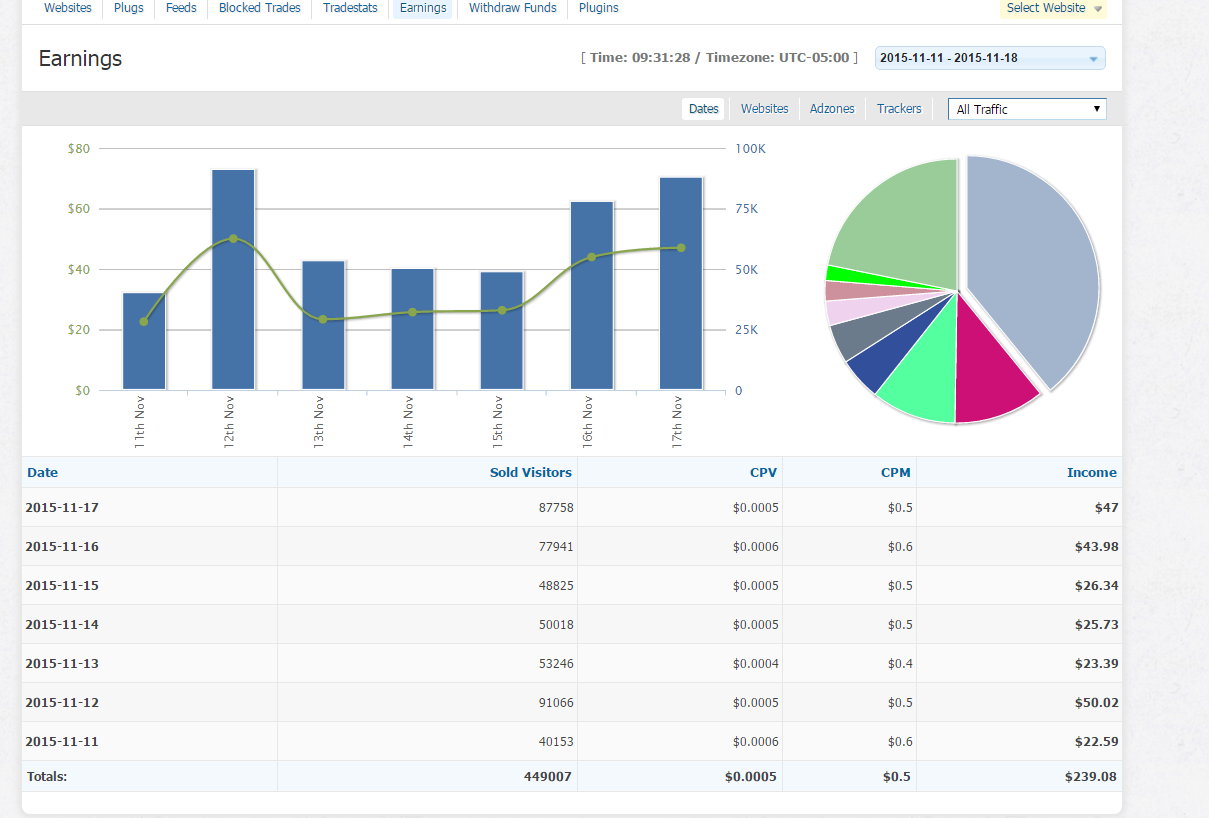The height and width of the screenshot is (818, 1209).
Task: Click the Date column header
Action: click(42, 473)
